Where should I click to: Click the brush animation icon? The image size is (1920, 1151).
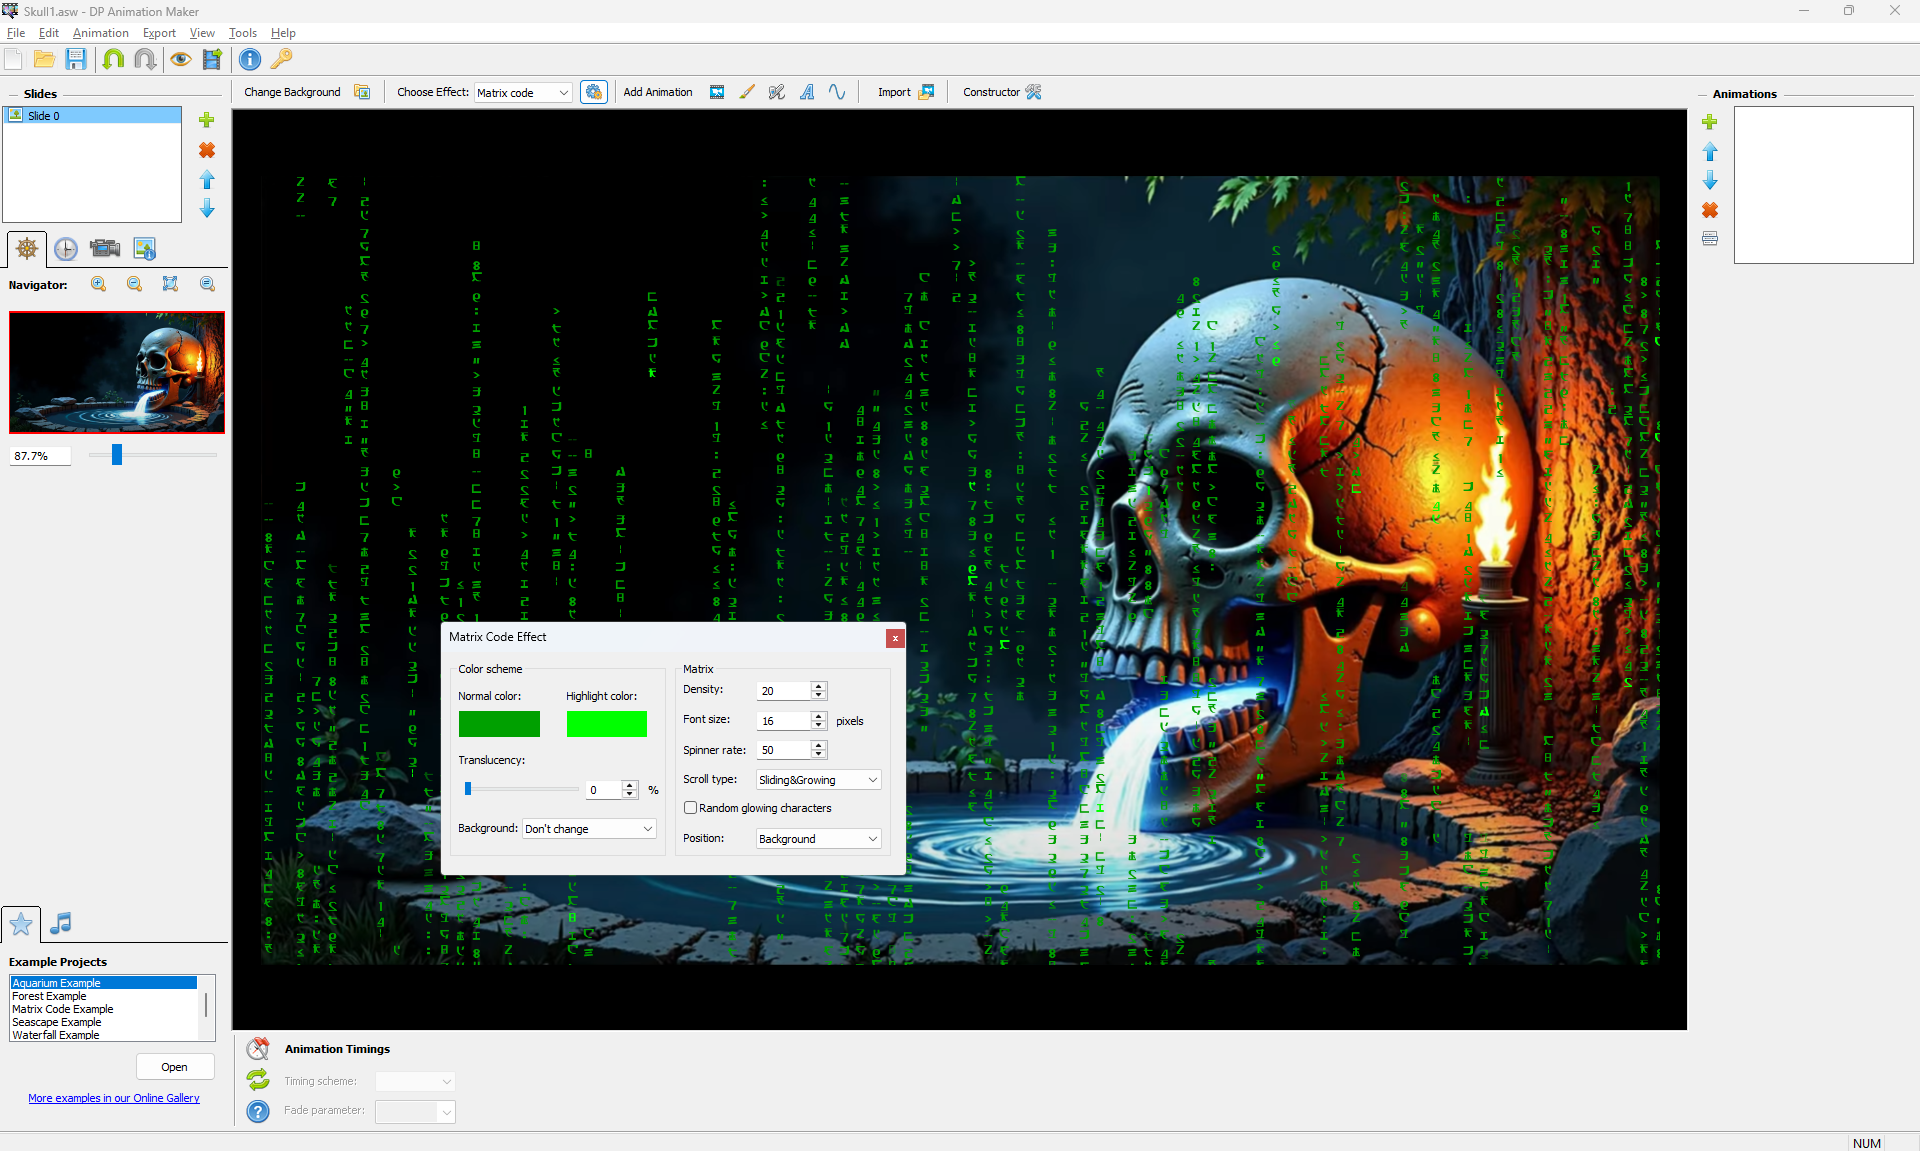(x=747, y=92)
